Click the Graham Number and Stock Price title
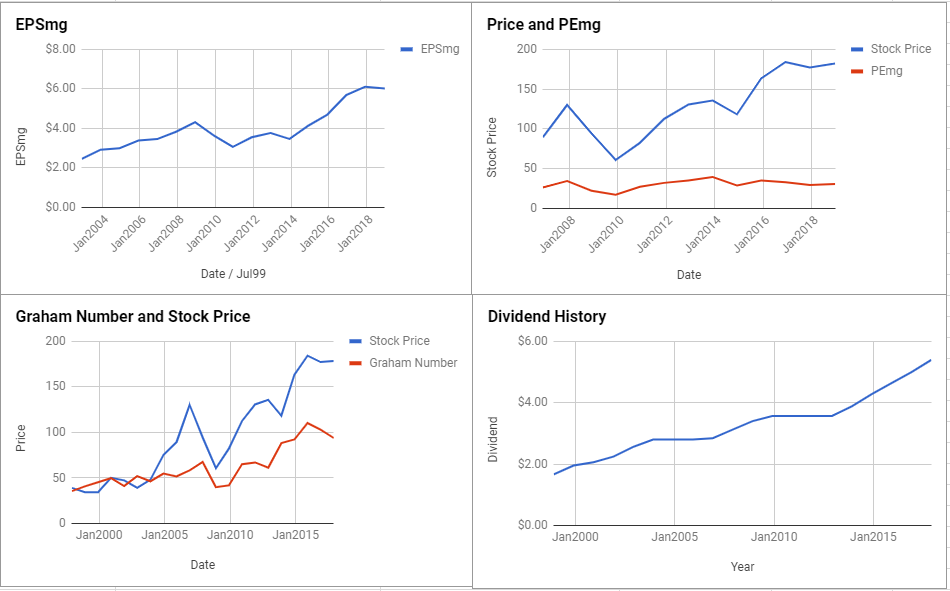Screen dimensions: 950x591 pos(133,316)
